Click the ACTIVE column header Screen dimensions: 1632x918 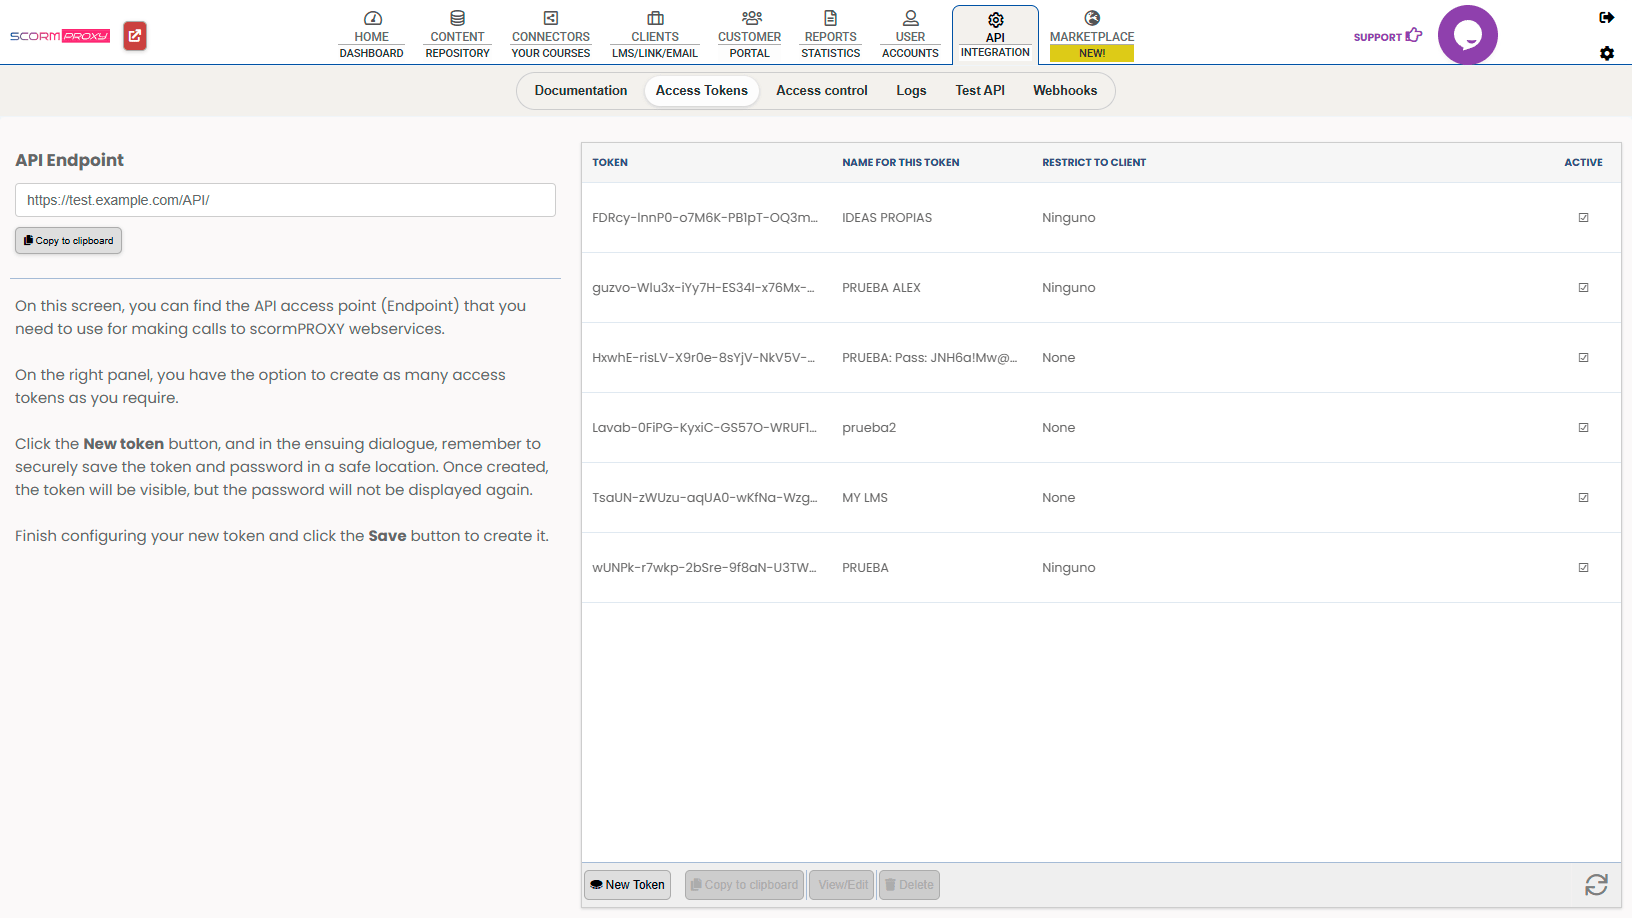(x=1583, y=162)
